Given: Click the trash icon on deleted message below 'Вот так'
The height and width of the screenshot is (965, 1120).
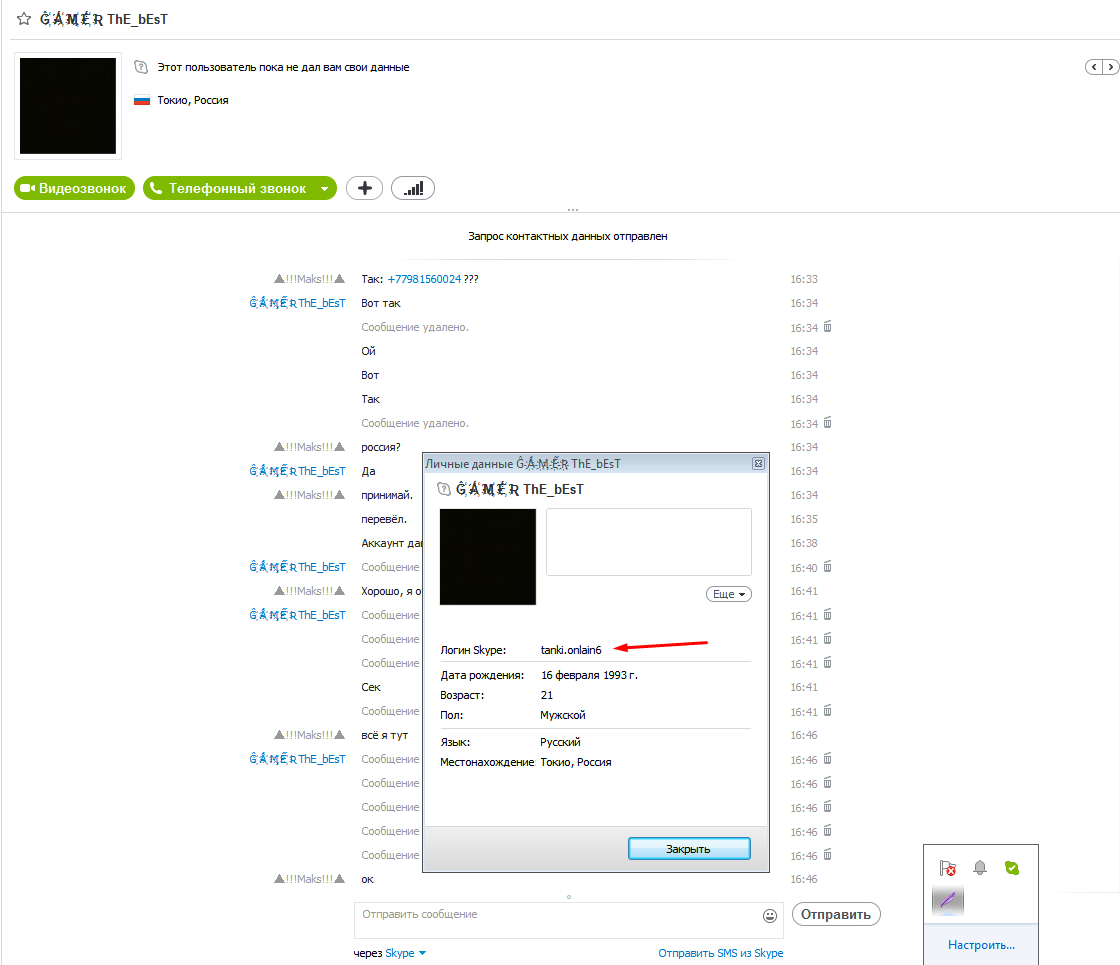Looking at the screenshot, I should point(827,327).
